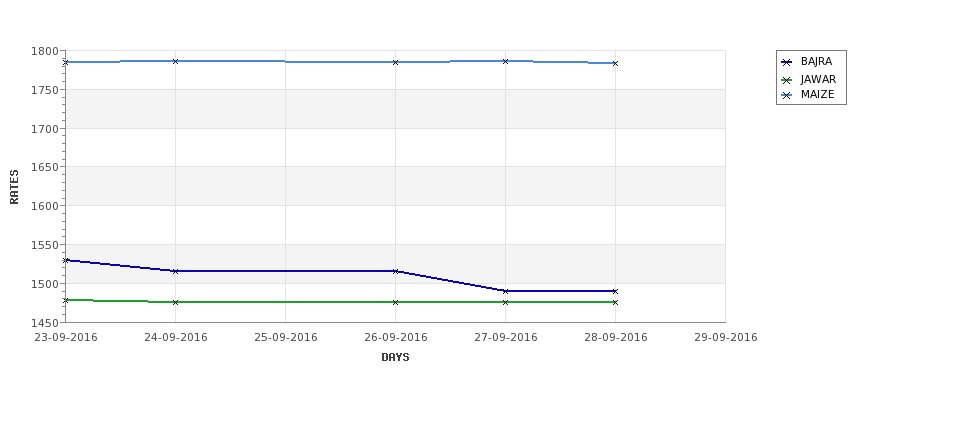Click the 1650 y-axis tick label

(x=45, y=167)
